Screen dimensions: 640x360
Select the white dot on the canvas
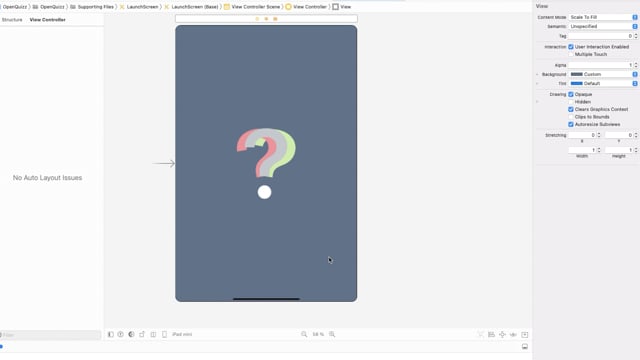(264, 192)
